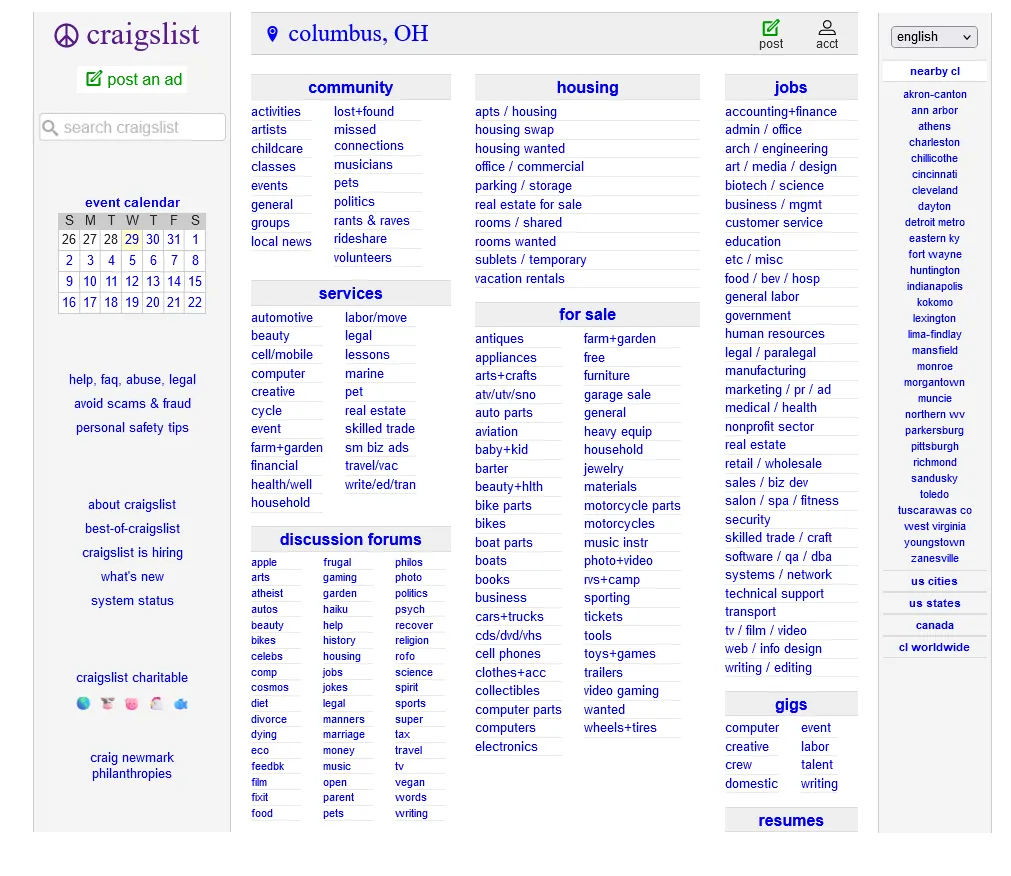Viewport: 1011px width, 876px height.
Task: Open the discussion forums header
Action: pos(350,539)
